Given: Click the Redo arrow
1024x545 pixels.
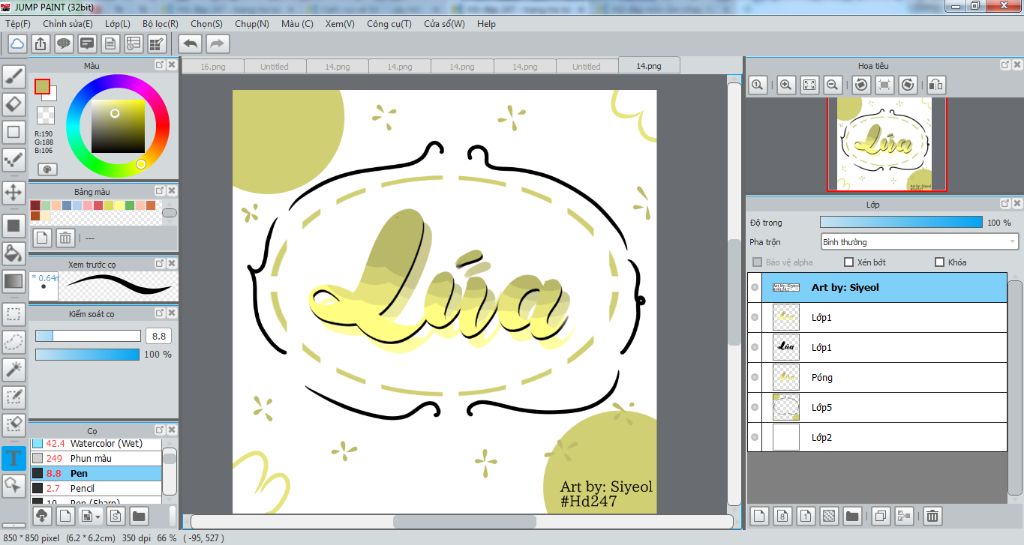Looking at the screenshot, I should click(x=217, y=44).
